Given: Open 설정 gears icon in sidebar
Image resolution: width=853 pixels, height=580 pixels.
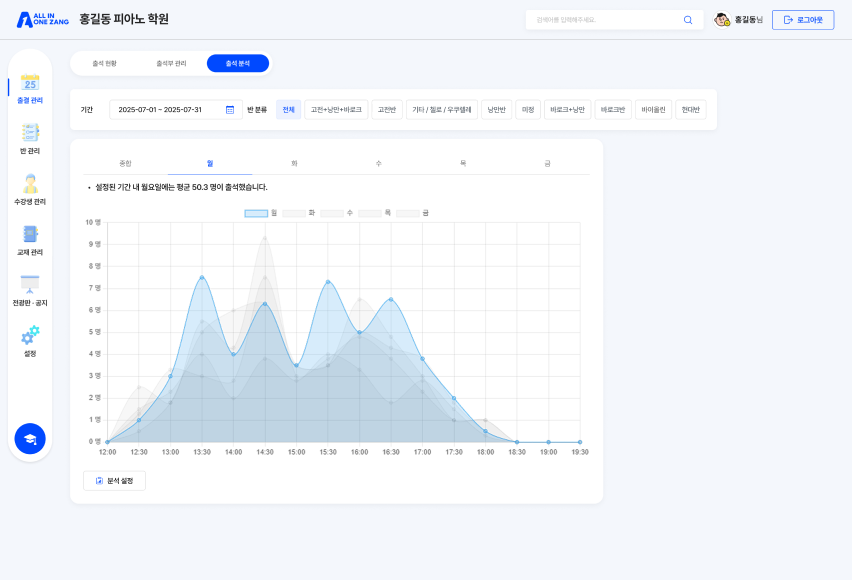Looking at the screenshot, I should pyautogui.click(x=30, y=335).
